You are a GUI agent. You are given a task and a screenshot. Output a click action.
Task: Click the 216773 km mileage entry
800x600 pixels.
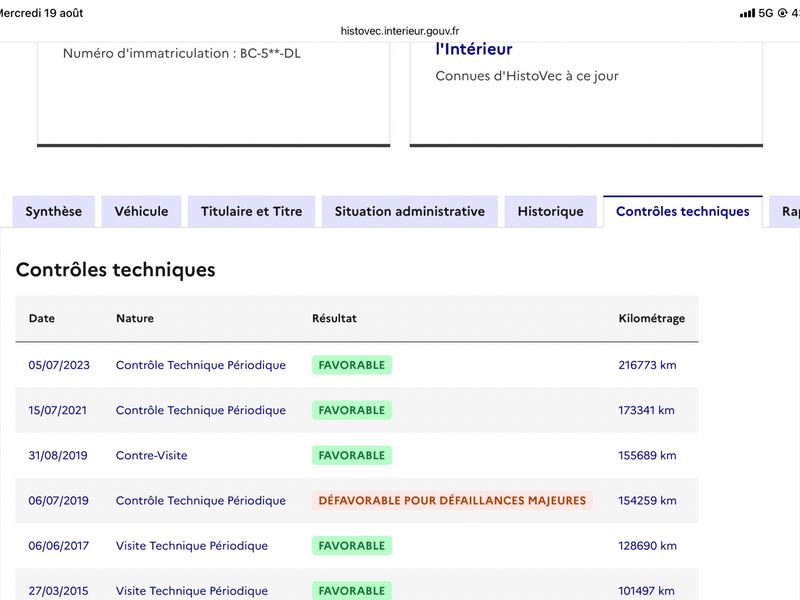pos(647,365)
